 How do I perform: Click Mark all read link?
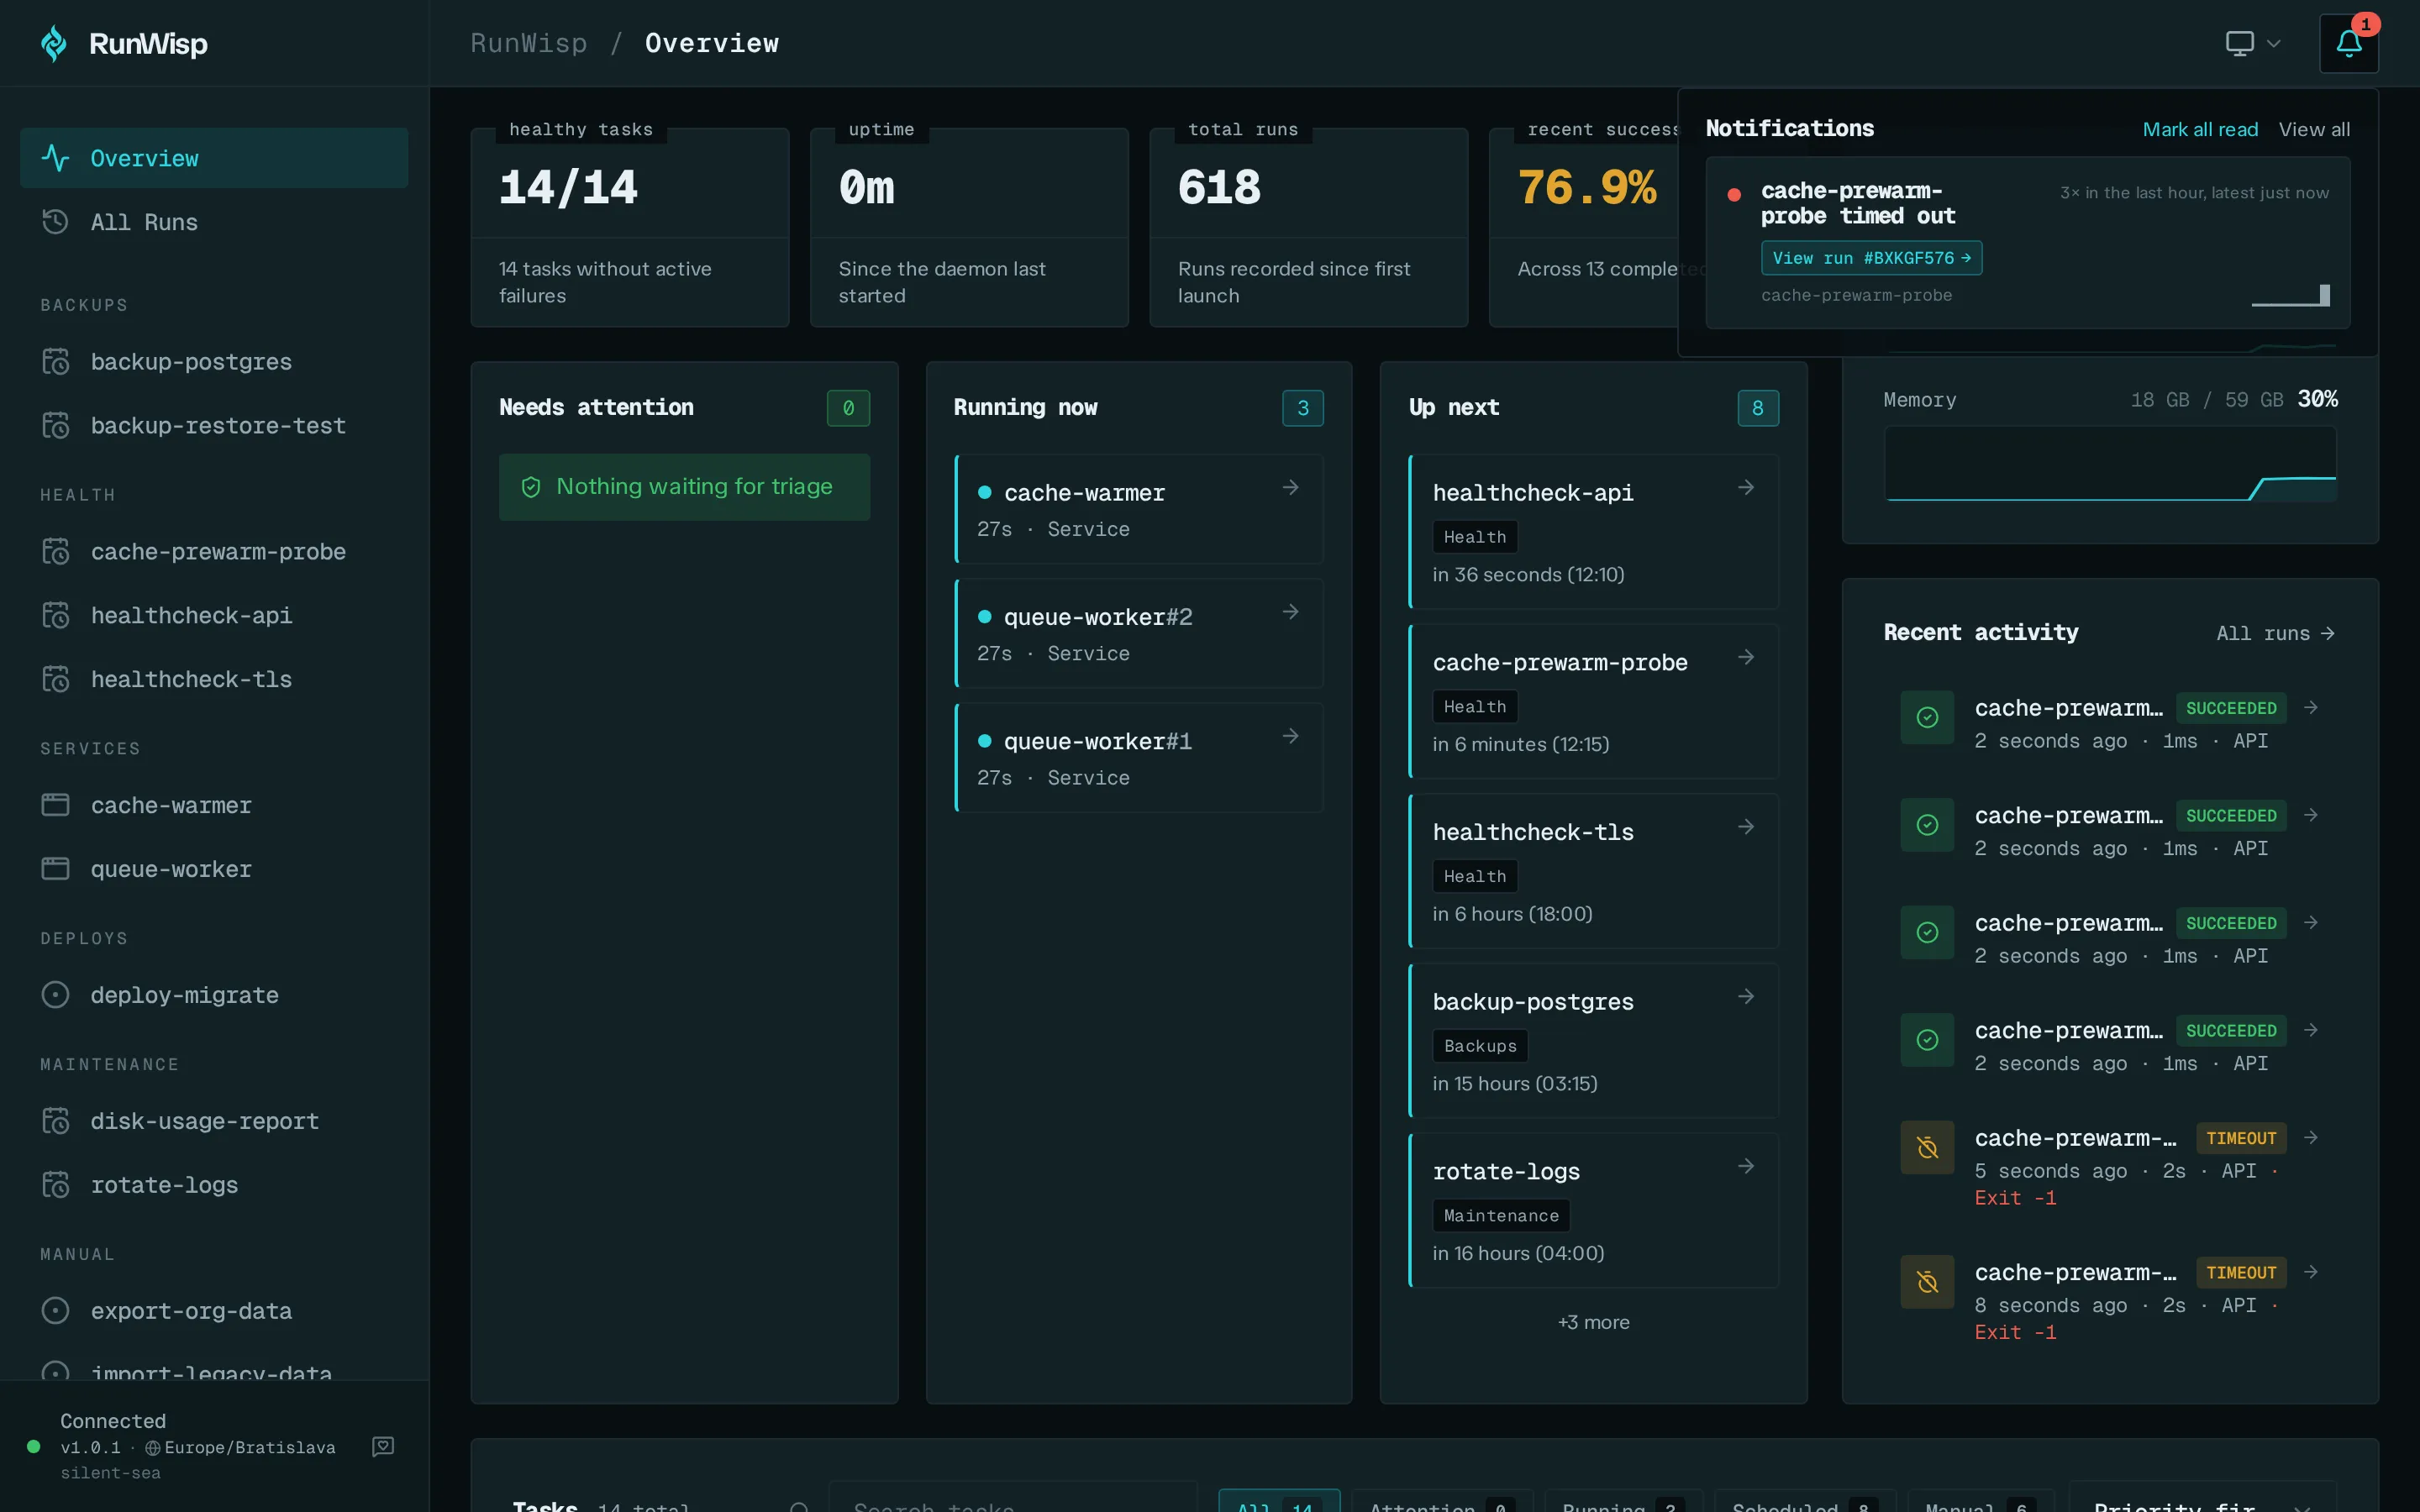point(2200,129)
